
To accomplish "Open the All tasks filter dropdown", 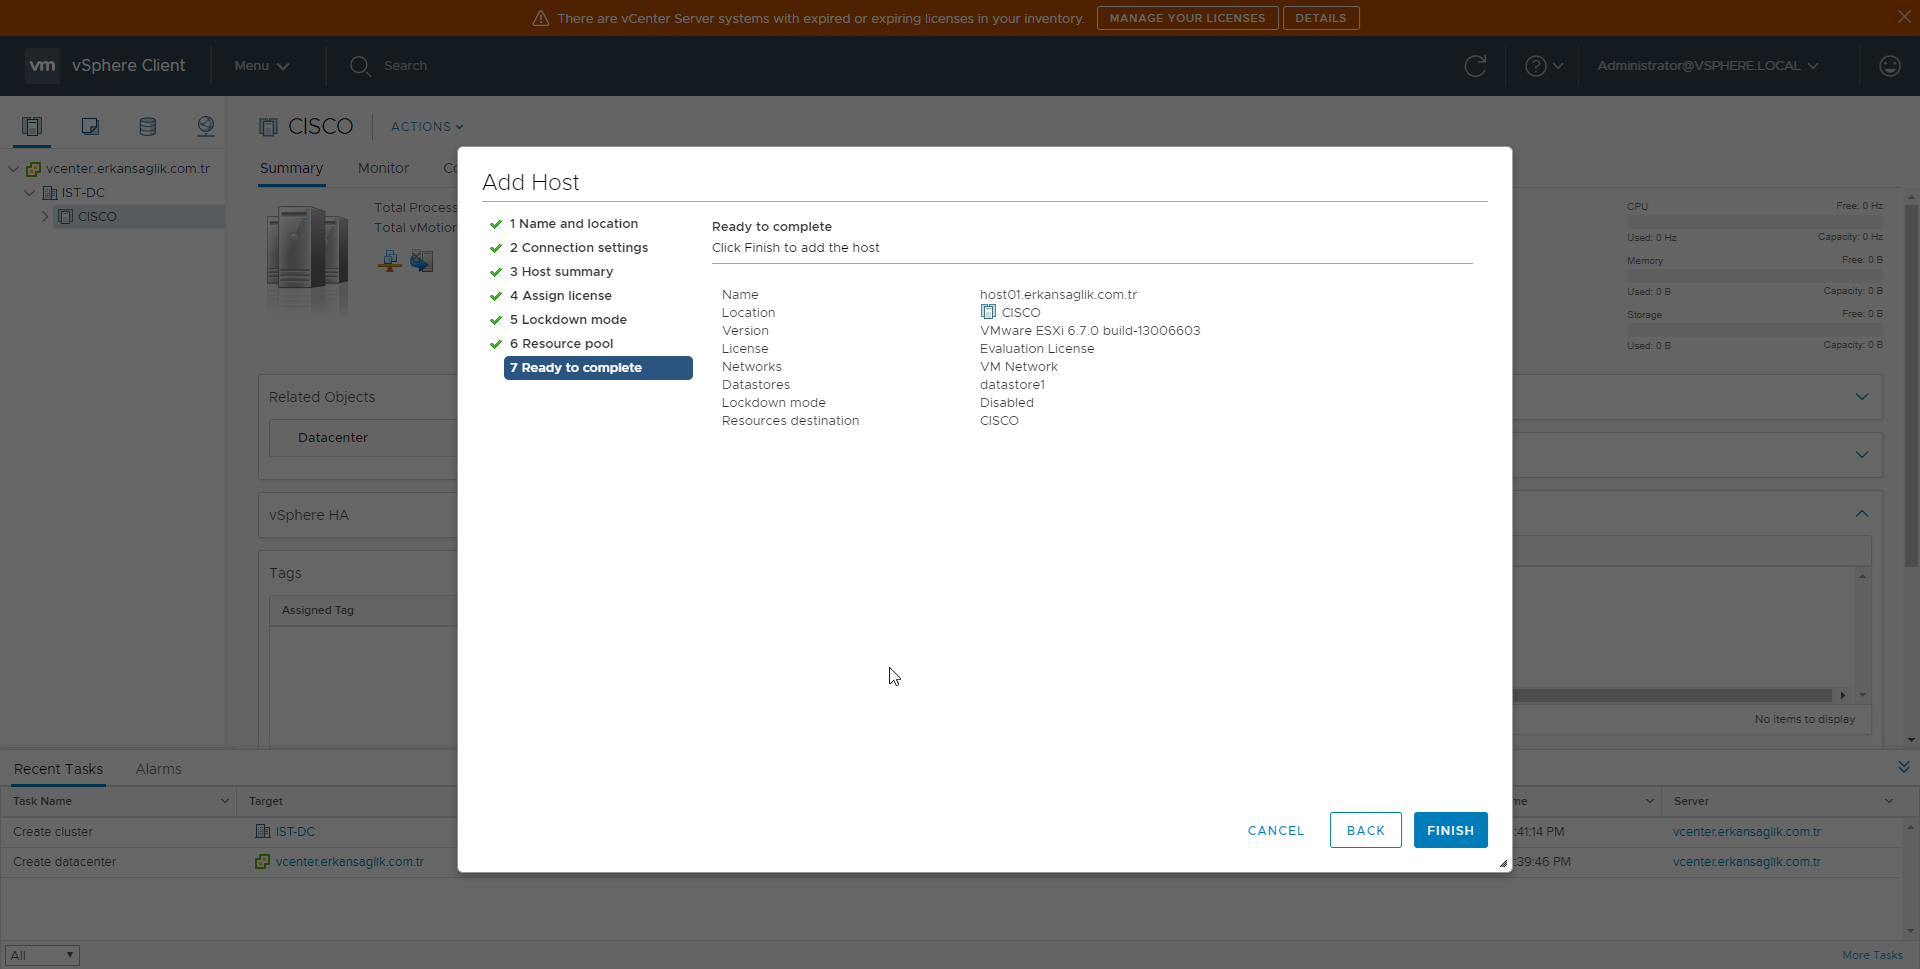I will click(x=42, y=955).
